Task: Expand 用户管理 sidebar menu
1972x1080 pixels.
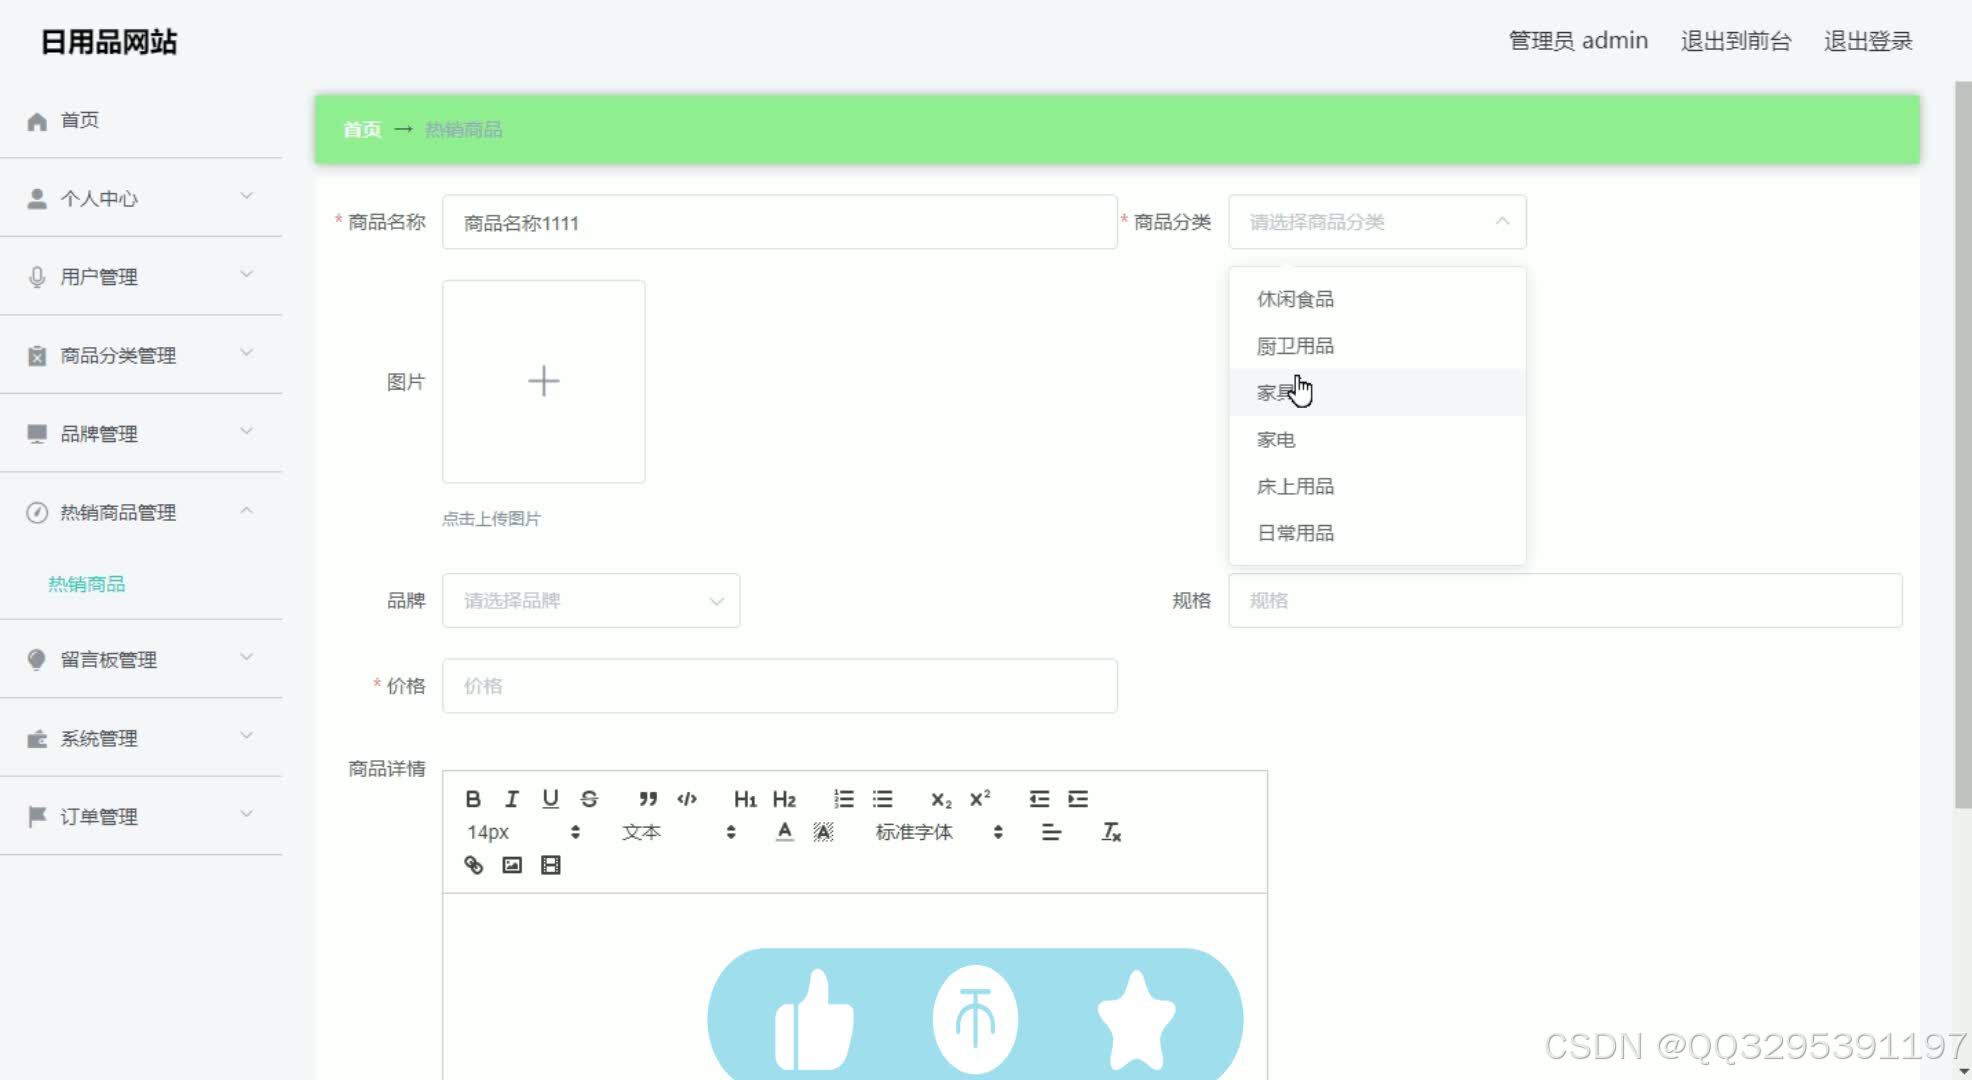Action: coord(141,277)
